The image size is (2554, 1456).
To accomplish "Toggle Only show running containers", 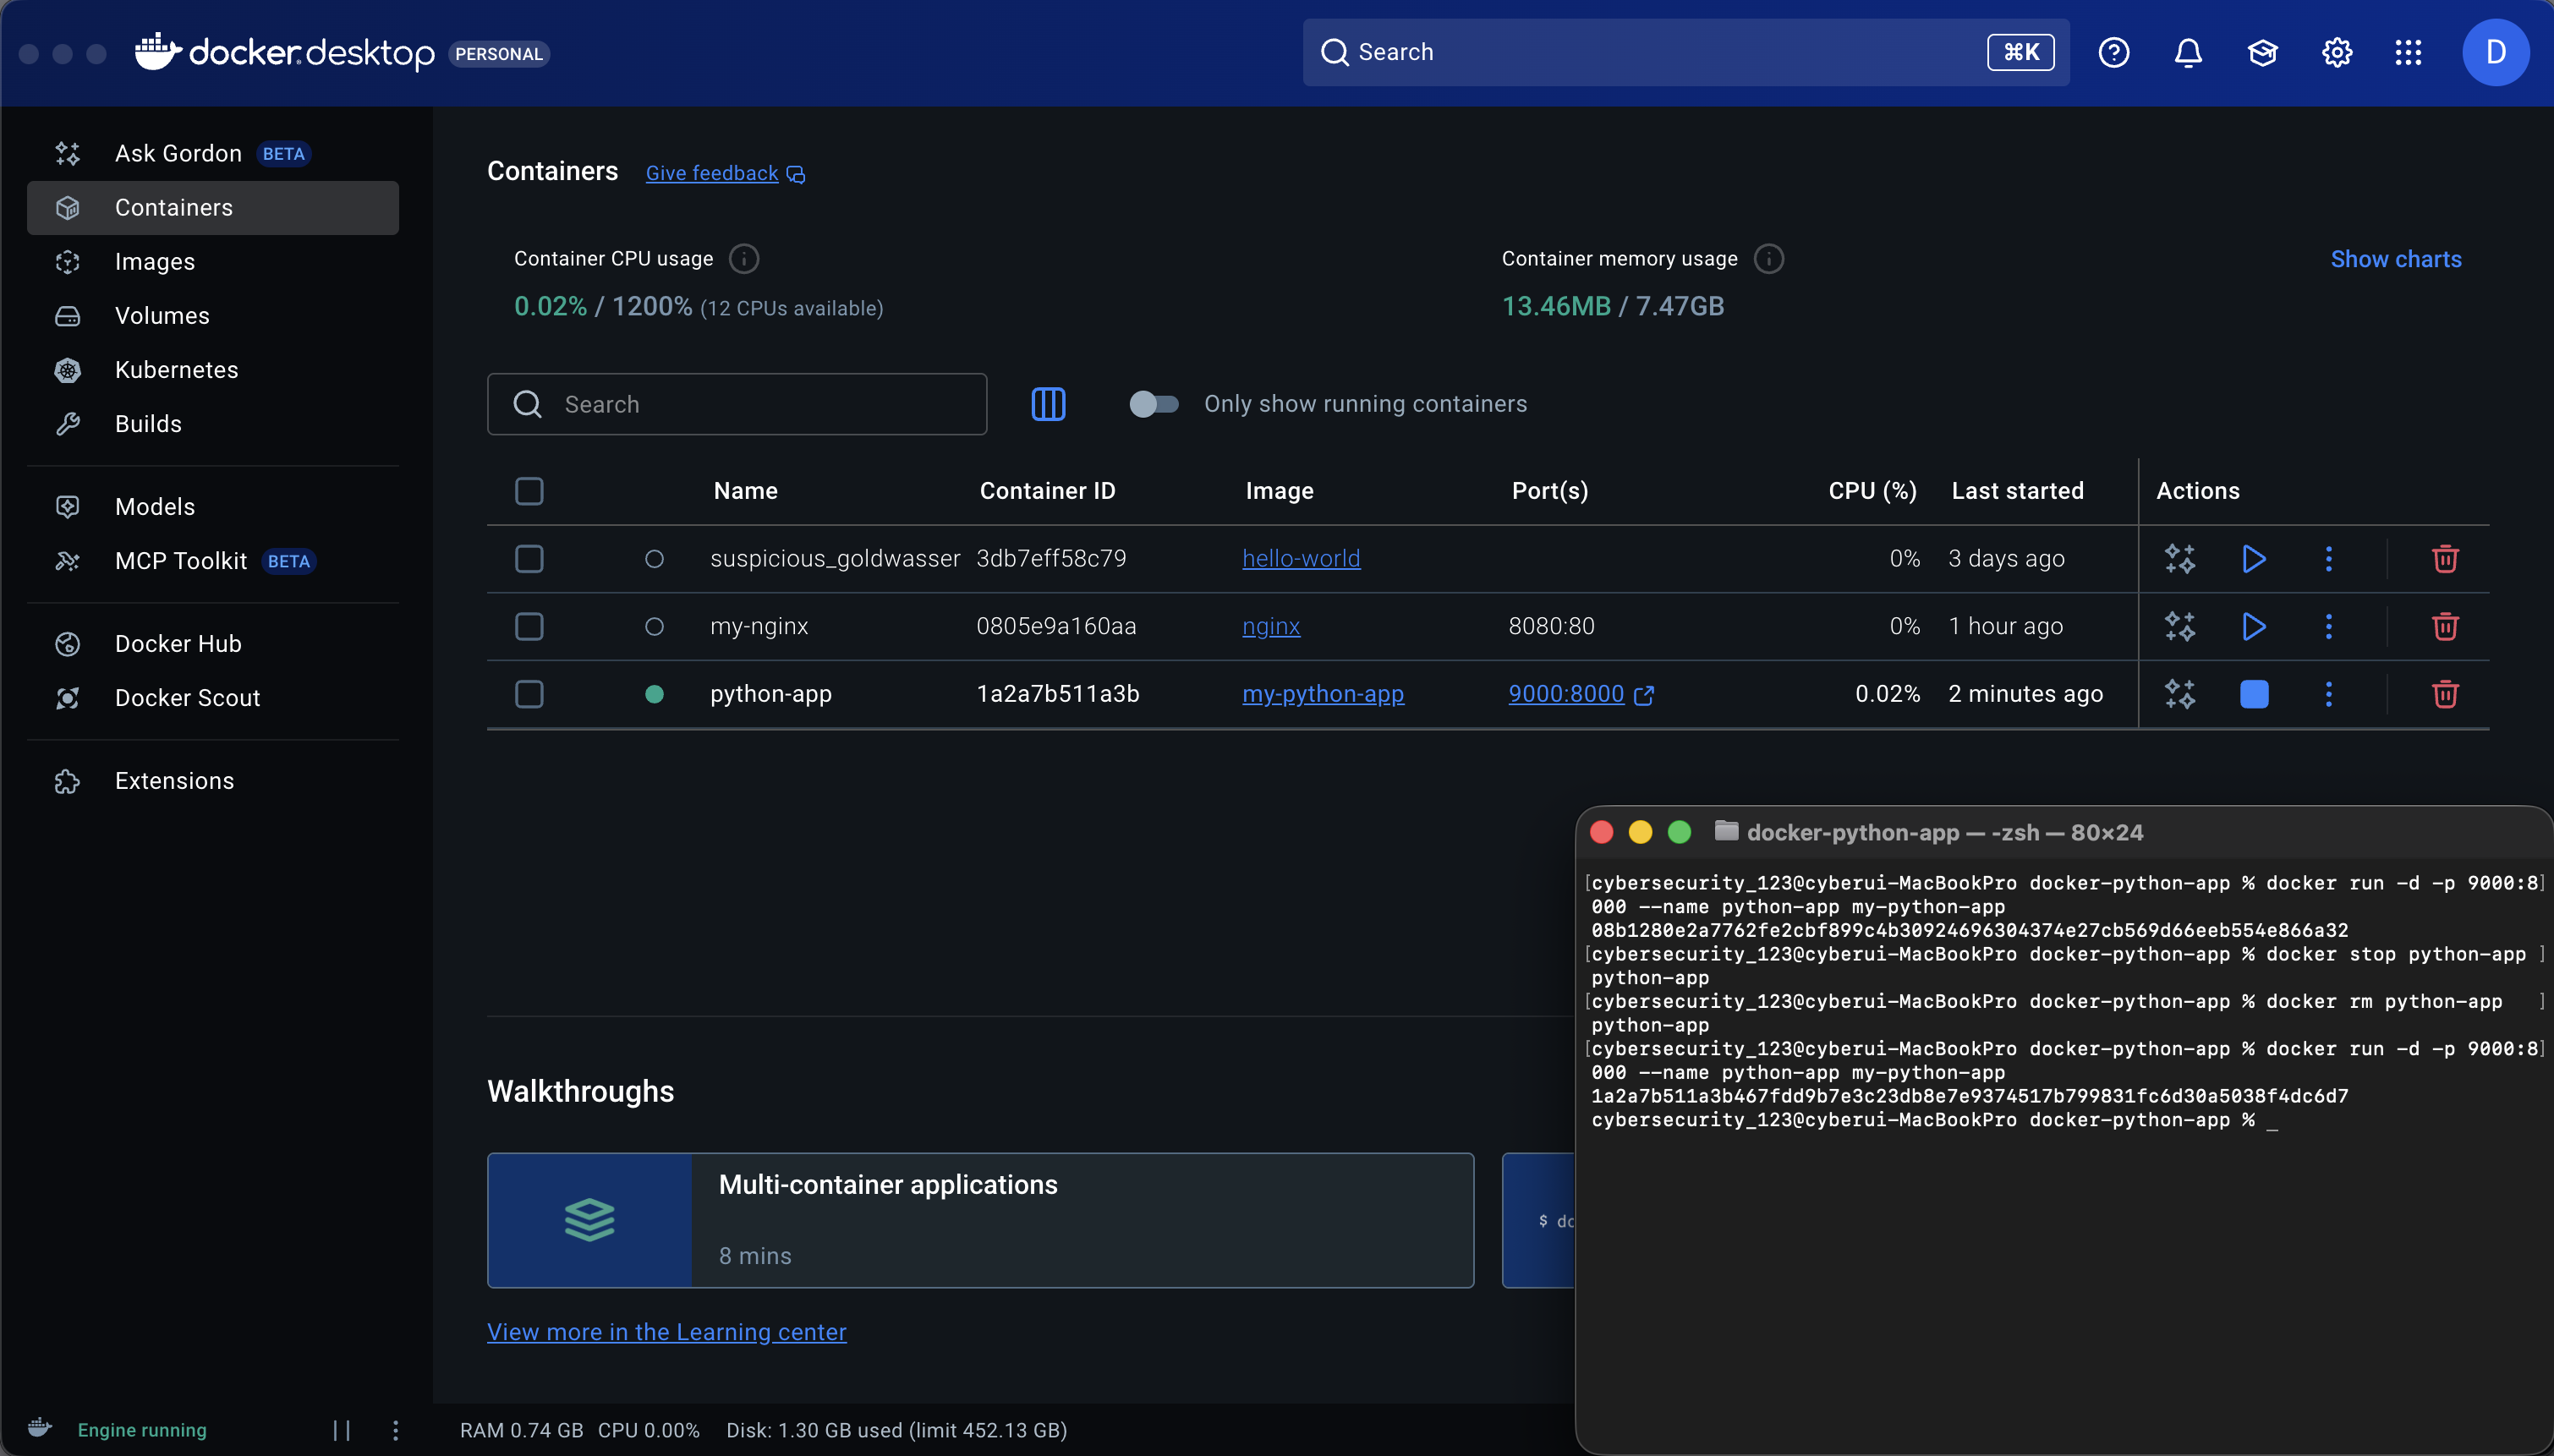I will 1154,404.
